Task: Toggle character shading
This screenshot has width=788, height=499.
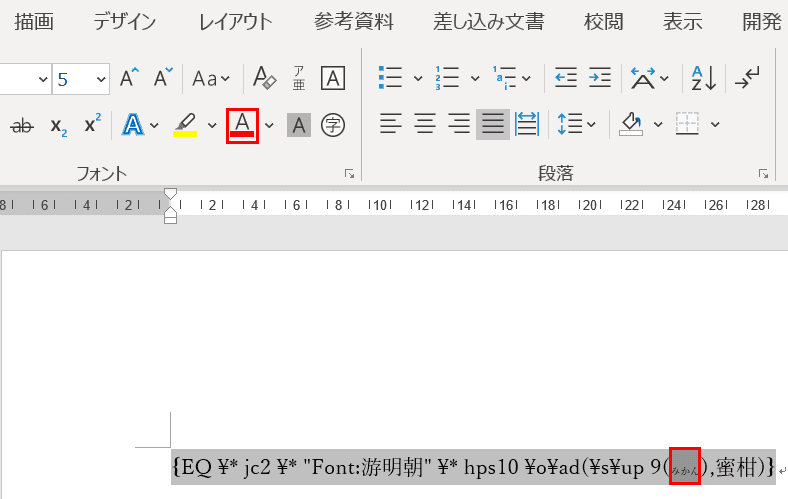Action: (299, 125)
